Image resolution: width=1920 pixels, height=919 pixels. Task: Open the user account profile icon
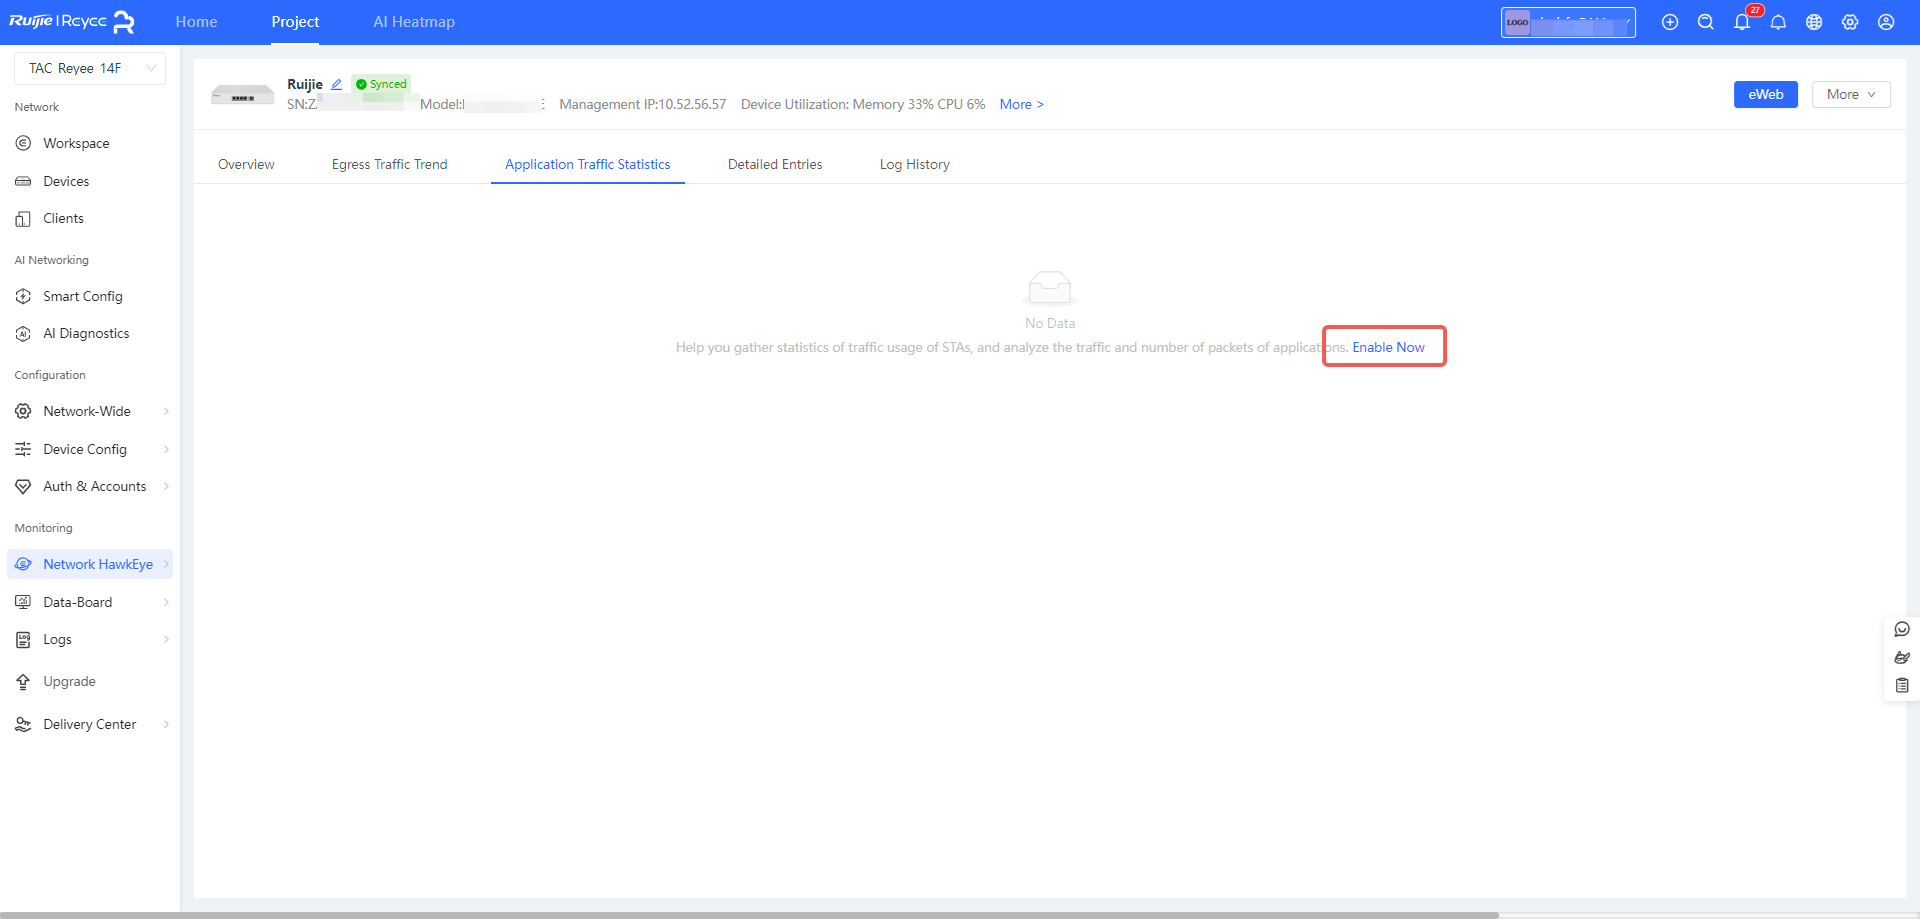coord(1886,22)
